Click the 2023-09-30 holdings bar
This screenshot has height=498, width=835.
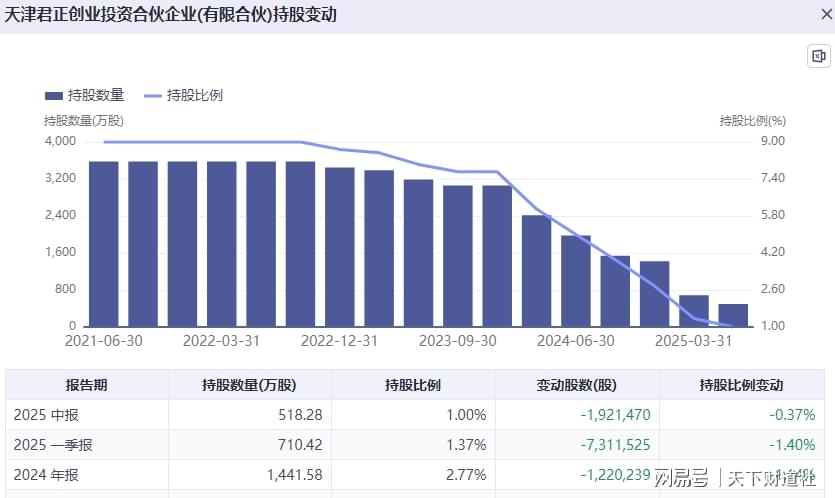tap(458, 256)
